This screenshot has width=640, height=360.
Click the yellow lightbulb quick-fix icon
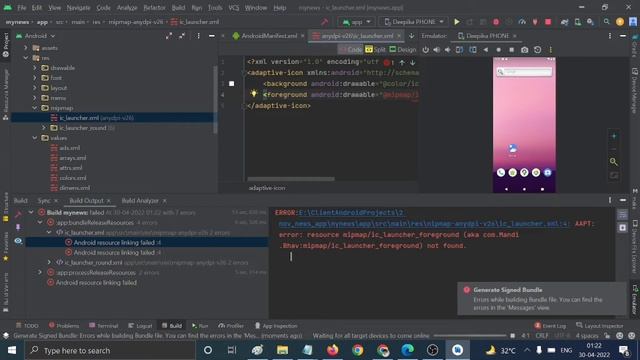click(254, 93)
